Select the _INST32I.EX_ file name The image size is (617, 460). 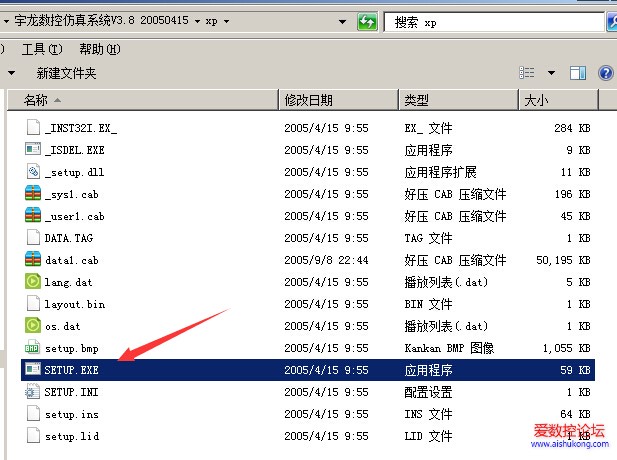(x=81, y=128)
